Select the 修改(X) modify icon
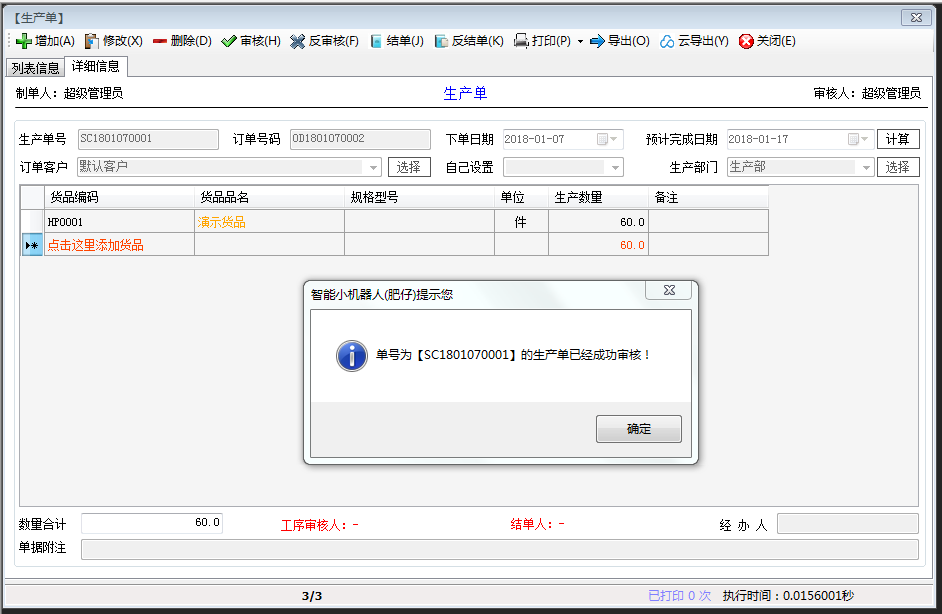This screenshot has width=942, height=614. (x=91, y=42)
